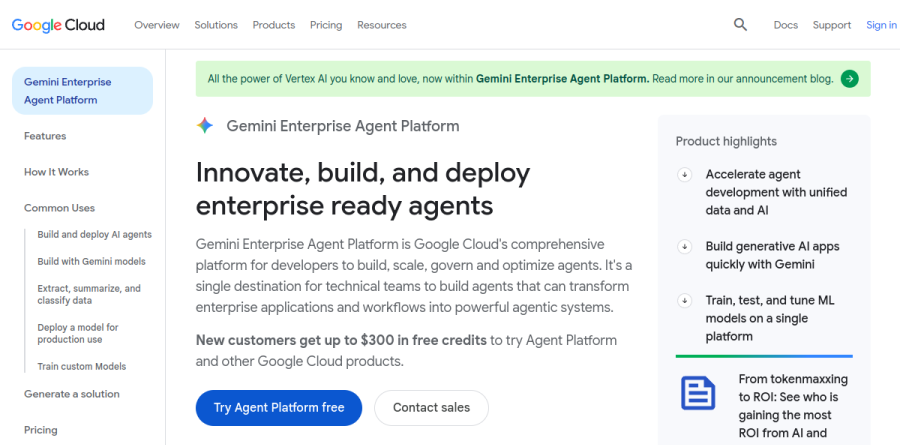The width and height of the screenshot is (900, 445).
Task: Click down-arrow icon beside Build generative AI apps
Action: (684, 247)
